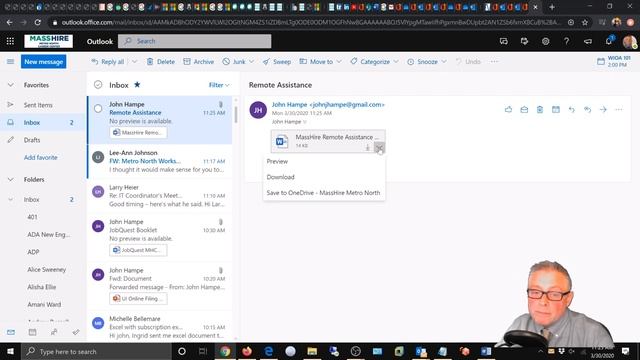Open the Larry Heier IT Coordinator's Meeting email
640x360 pixels.
pyautogui.click(x=160, y=196)
